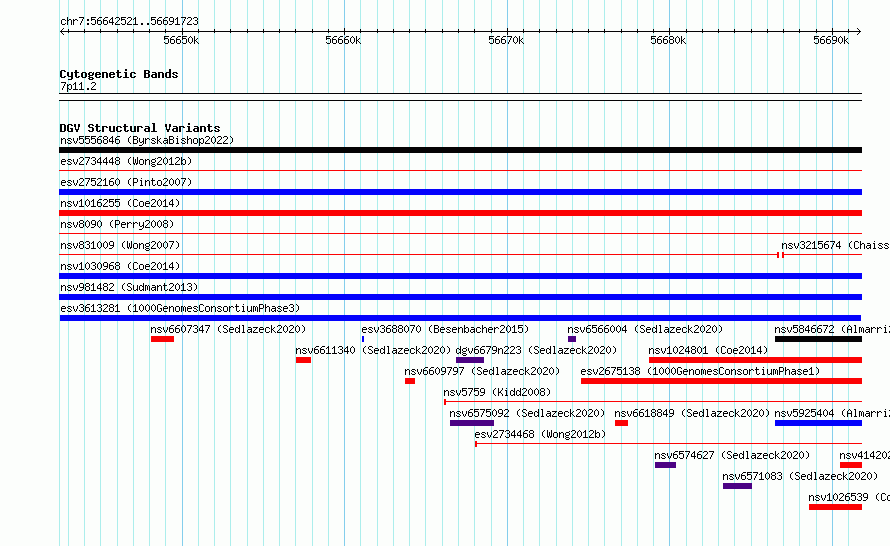Click the 56690k ruler position label
Viewport: 890px width, 546px height.
[x=831, y=40]
